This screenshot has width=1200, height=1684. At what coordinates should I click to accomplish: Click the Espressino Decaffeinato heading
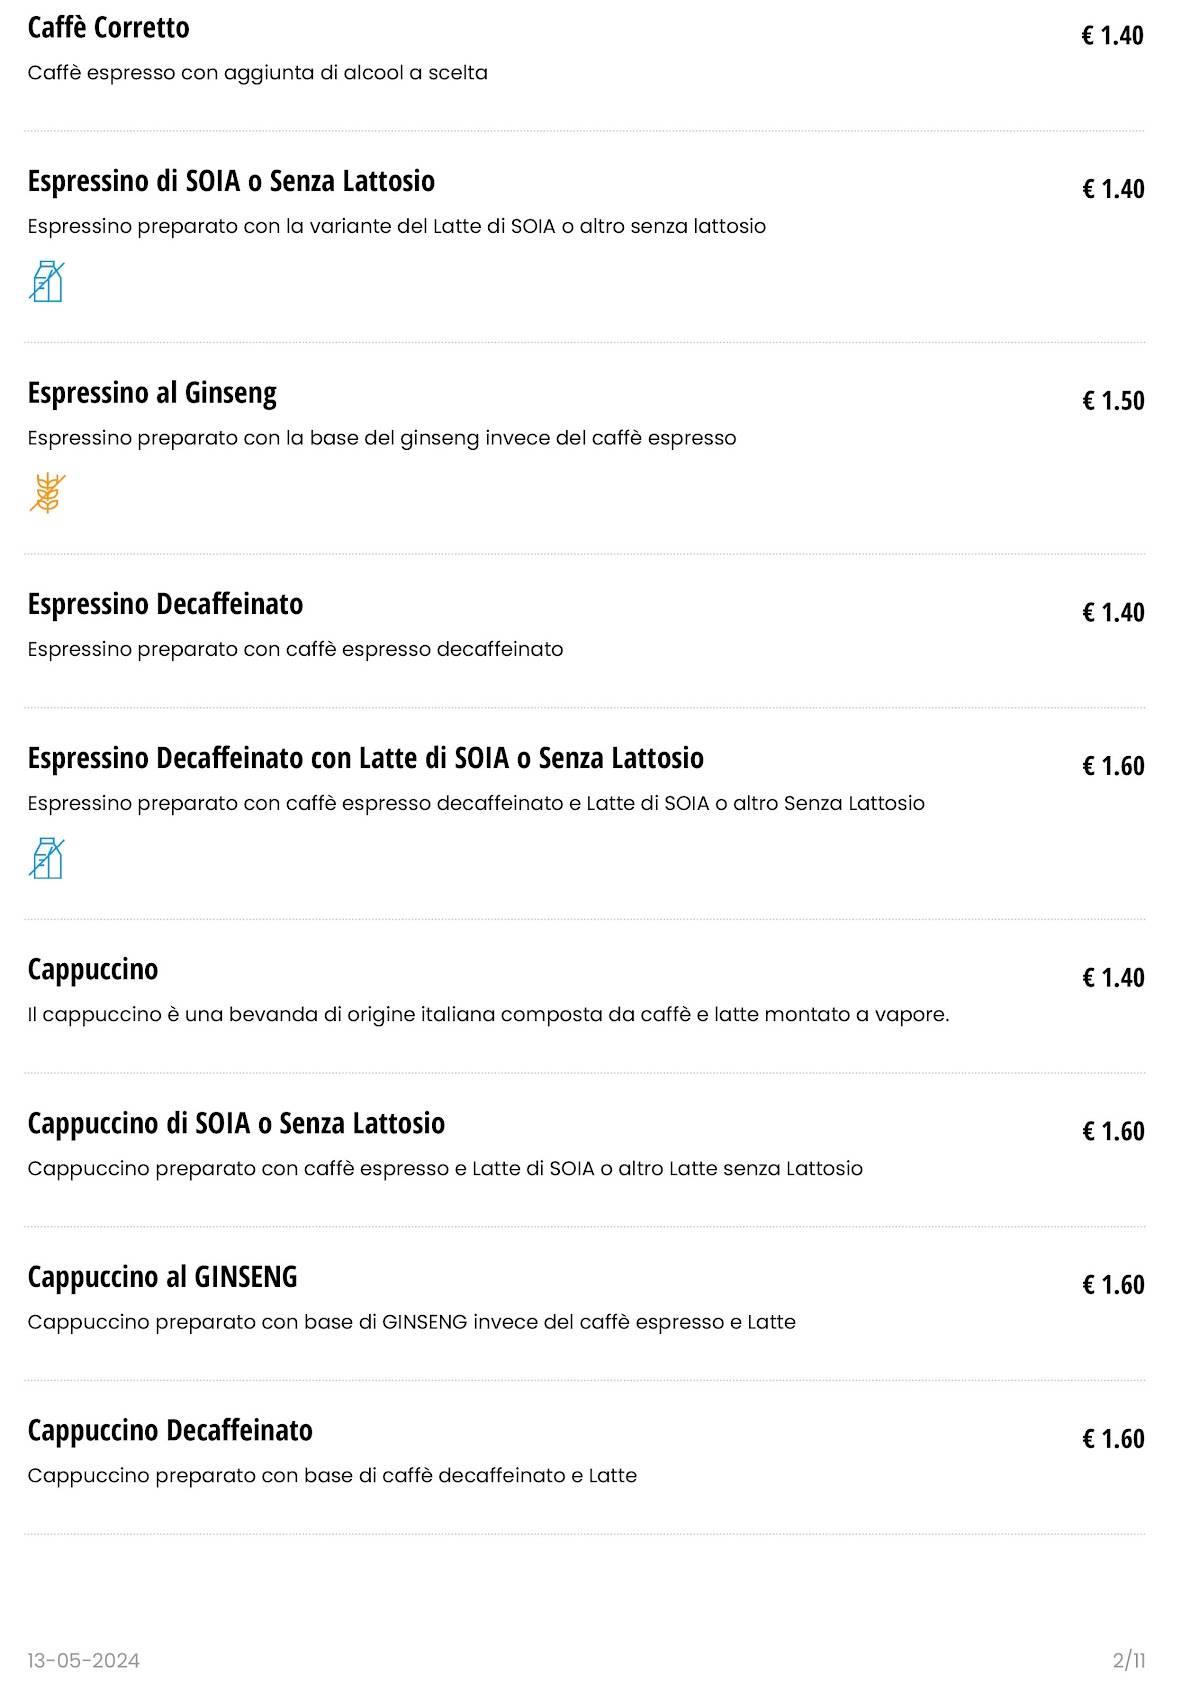point(165,605)
